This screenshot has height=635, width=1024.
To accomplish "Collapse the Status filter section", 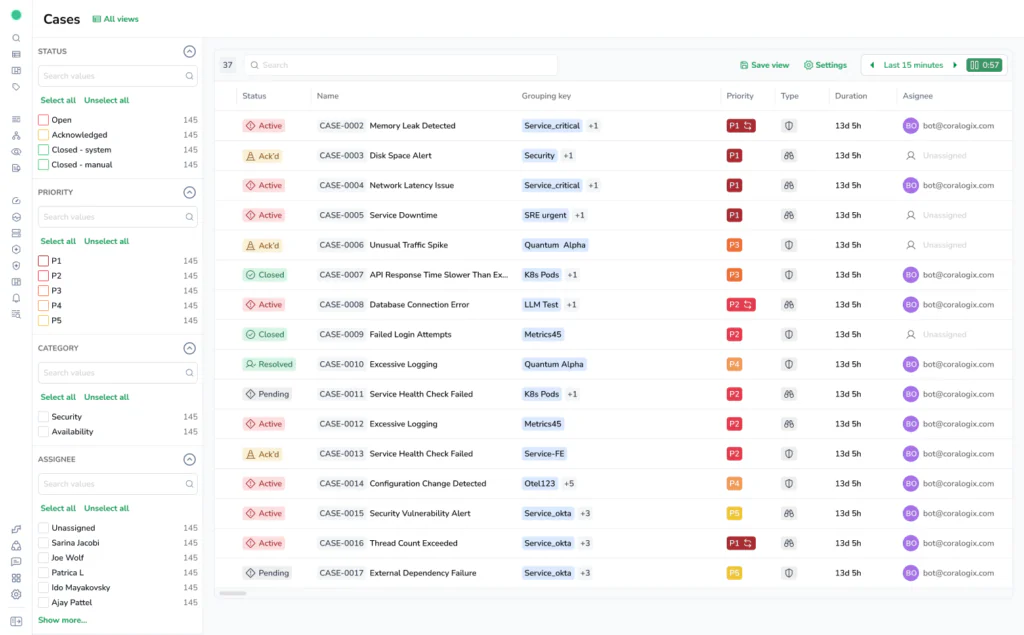I will pos(189,51).
